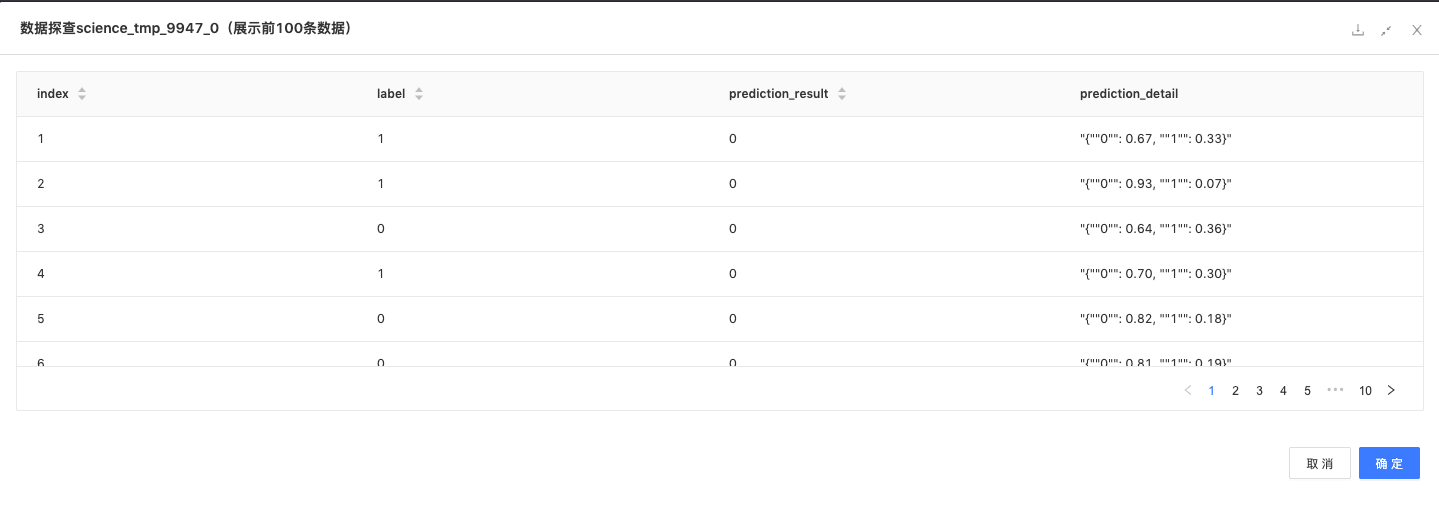
Task: Select the prediction_detail cell in row 1
Action: pyautogui.click(x=1155, y=139)
